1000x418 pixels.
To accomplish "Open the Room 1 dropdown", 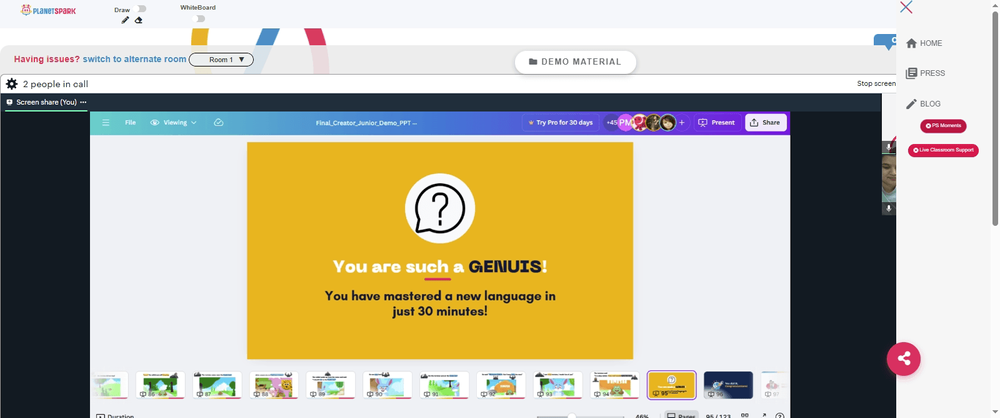I will tap(221, 59).
